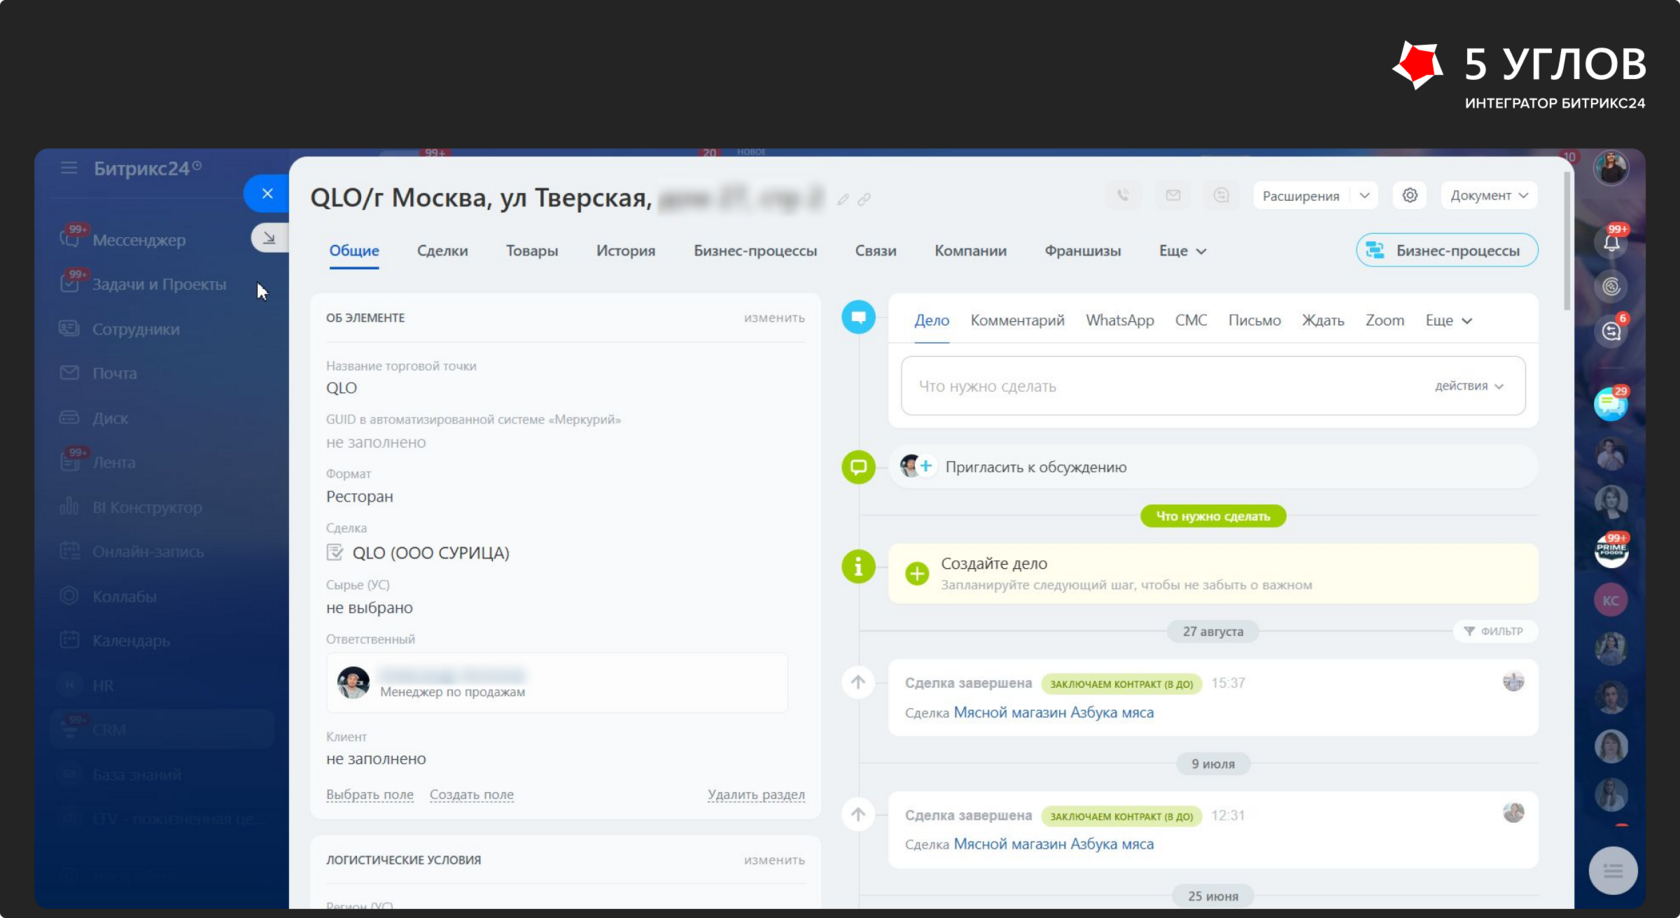Click into the Что нужно сделать field

coord(1213,386)
